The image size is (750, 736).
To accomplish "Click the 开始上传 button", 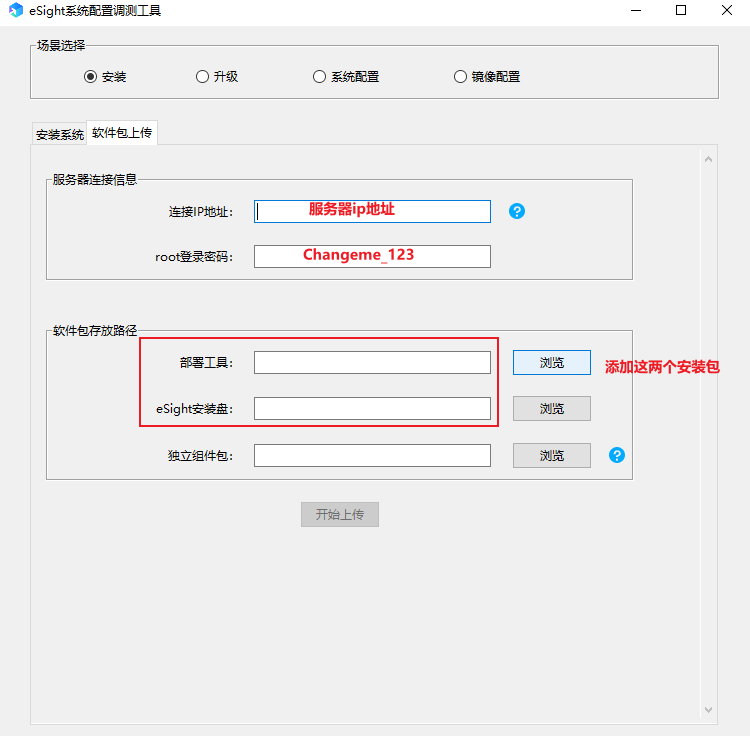I will point(340,515).
